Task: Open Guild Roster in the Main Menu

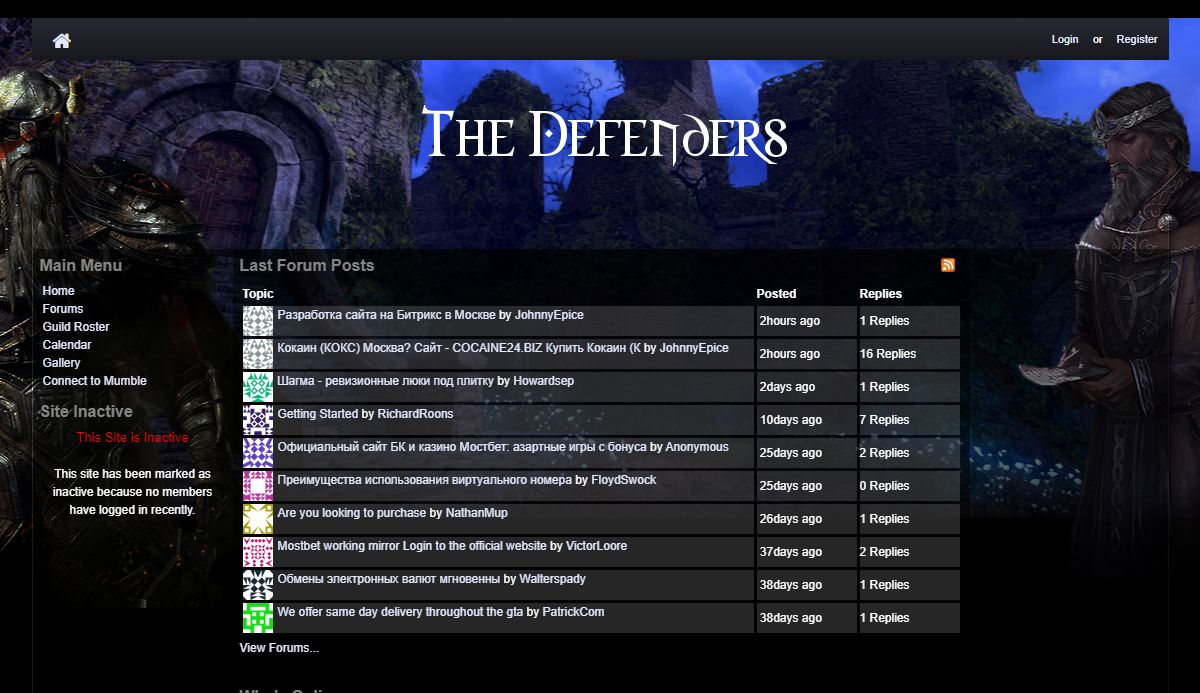Action: (76, 327)
